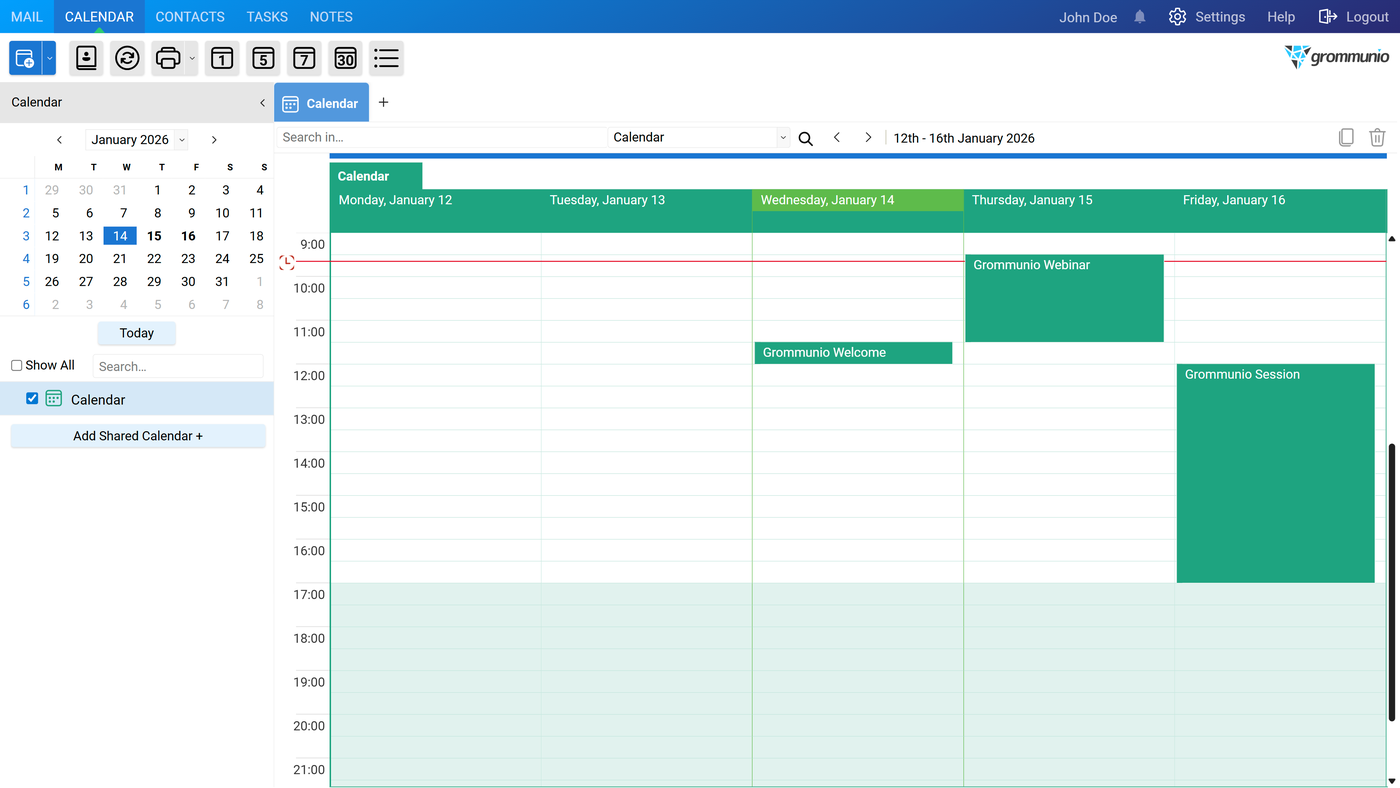Viewport: 1400px width, 788px height.
Task: Click the Settings text label
Action: pyautogui.click(x=1220, y=17)
